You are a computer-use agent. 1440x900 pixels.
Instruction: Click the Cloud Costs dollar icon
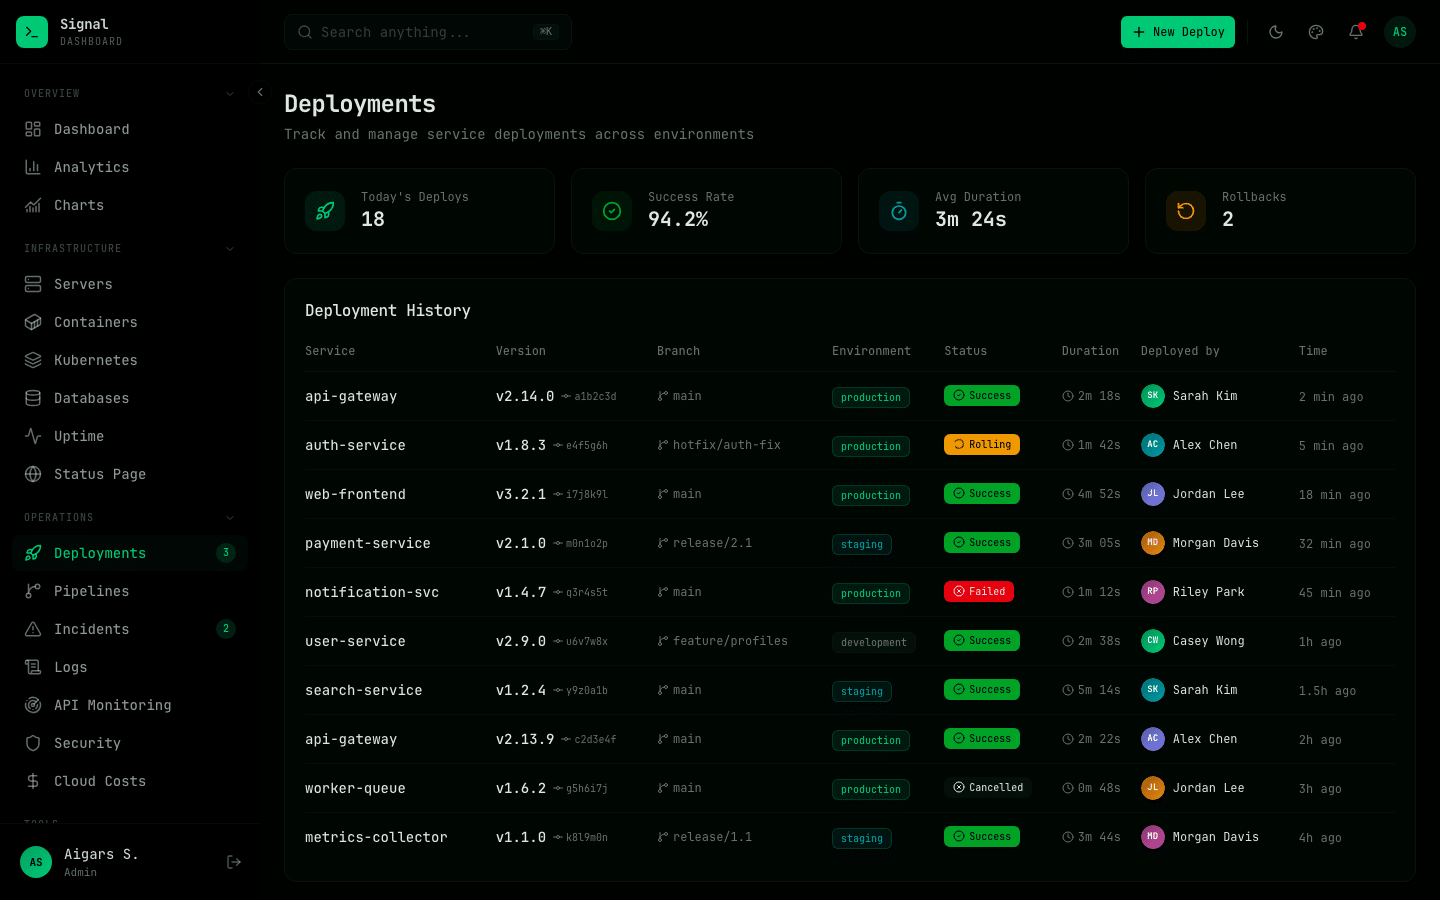(35, 781)
